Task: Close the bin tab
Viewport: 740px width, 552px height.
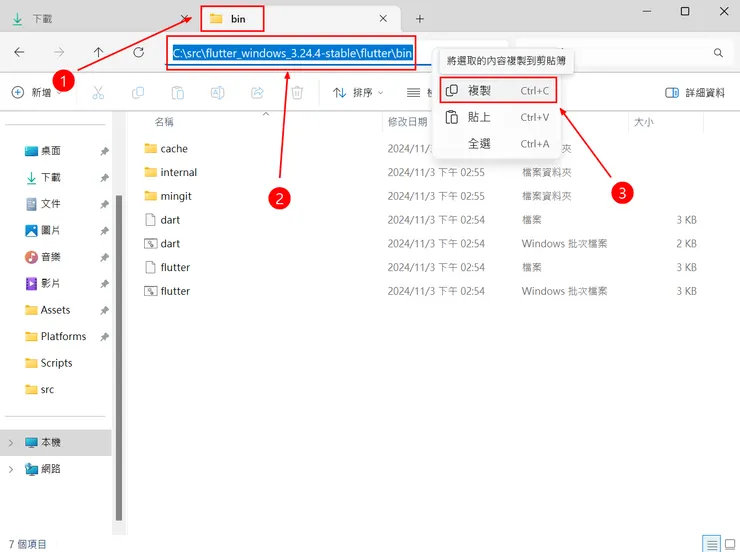Action: point(383,18)
